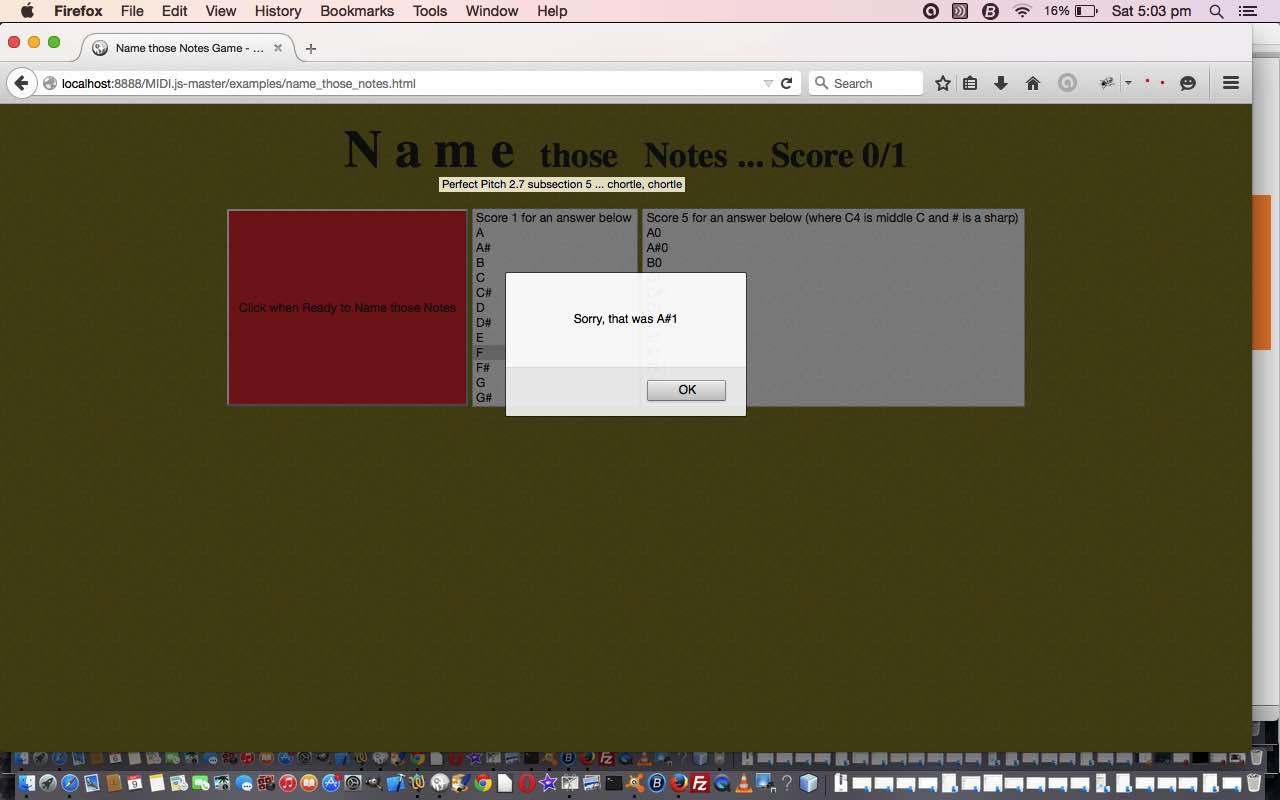This screenshot has height=800, width=1280.
Task: Open the History menu
Action: coord(277,11)
